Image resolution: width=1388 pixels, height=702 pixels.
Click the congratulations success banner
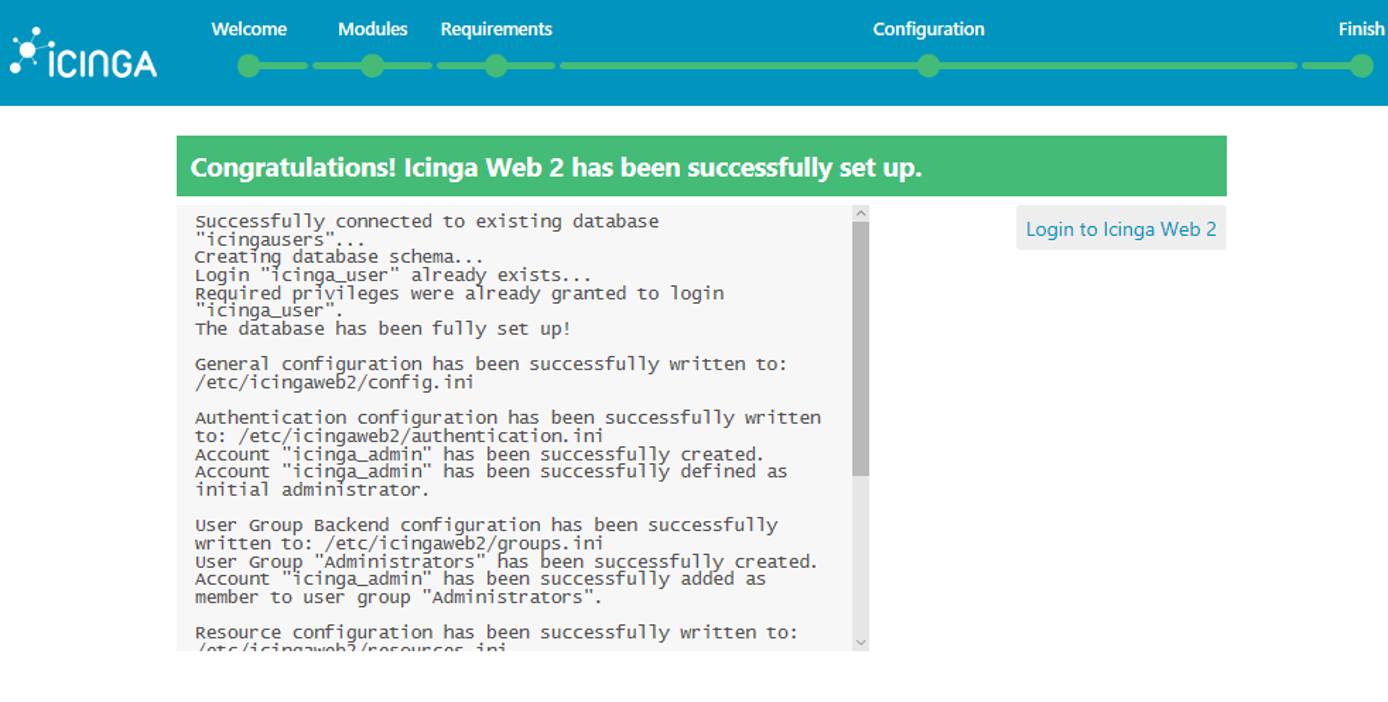click(x=700, y=165)
